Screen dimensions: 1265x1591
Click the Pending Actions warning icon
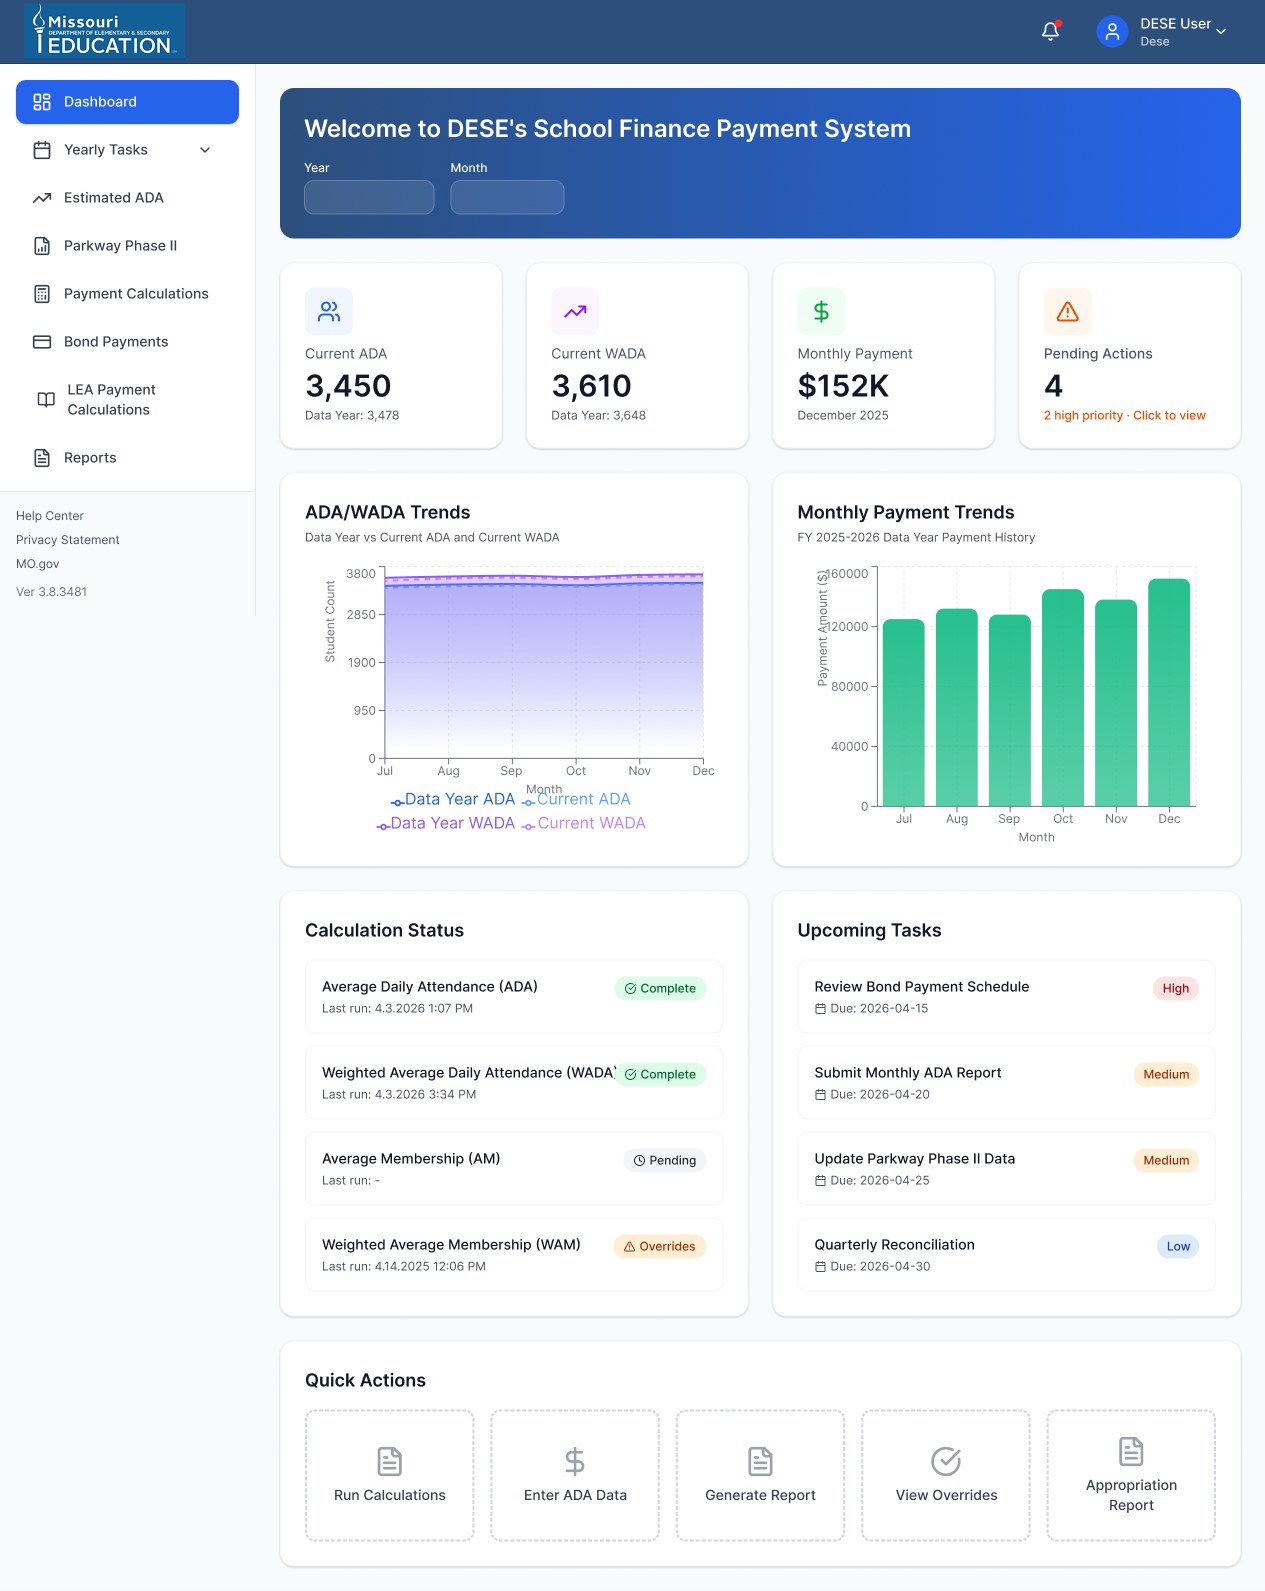click(x=1068, y=312)
